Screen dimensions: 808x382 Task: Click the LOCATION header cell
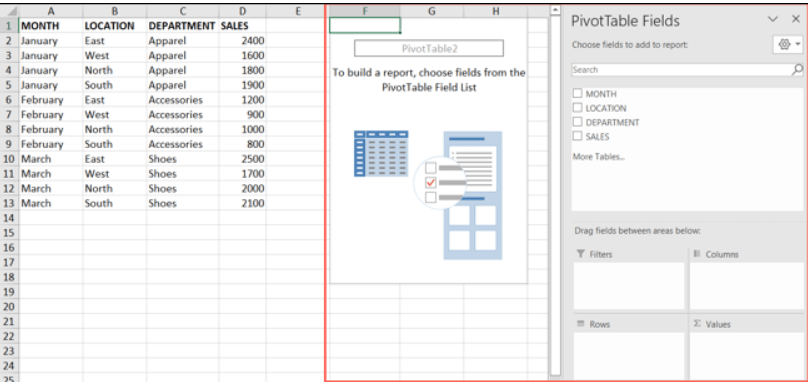click(x=114, y=26)
